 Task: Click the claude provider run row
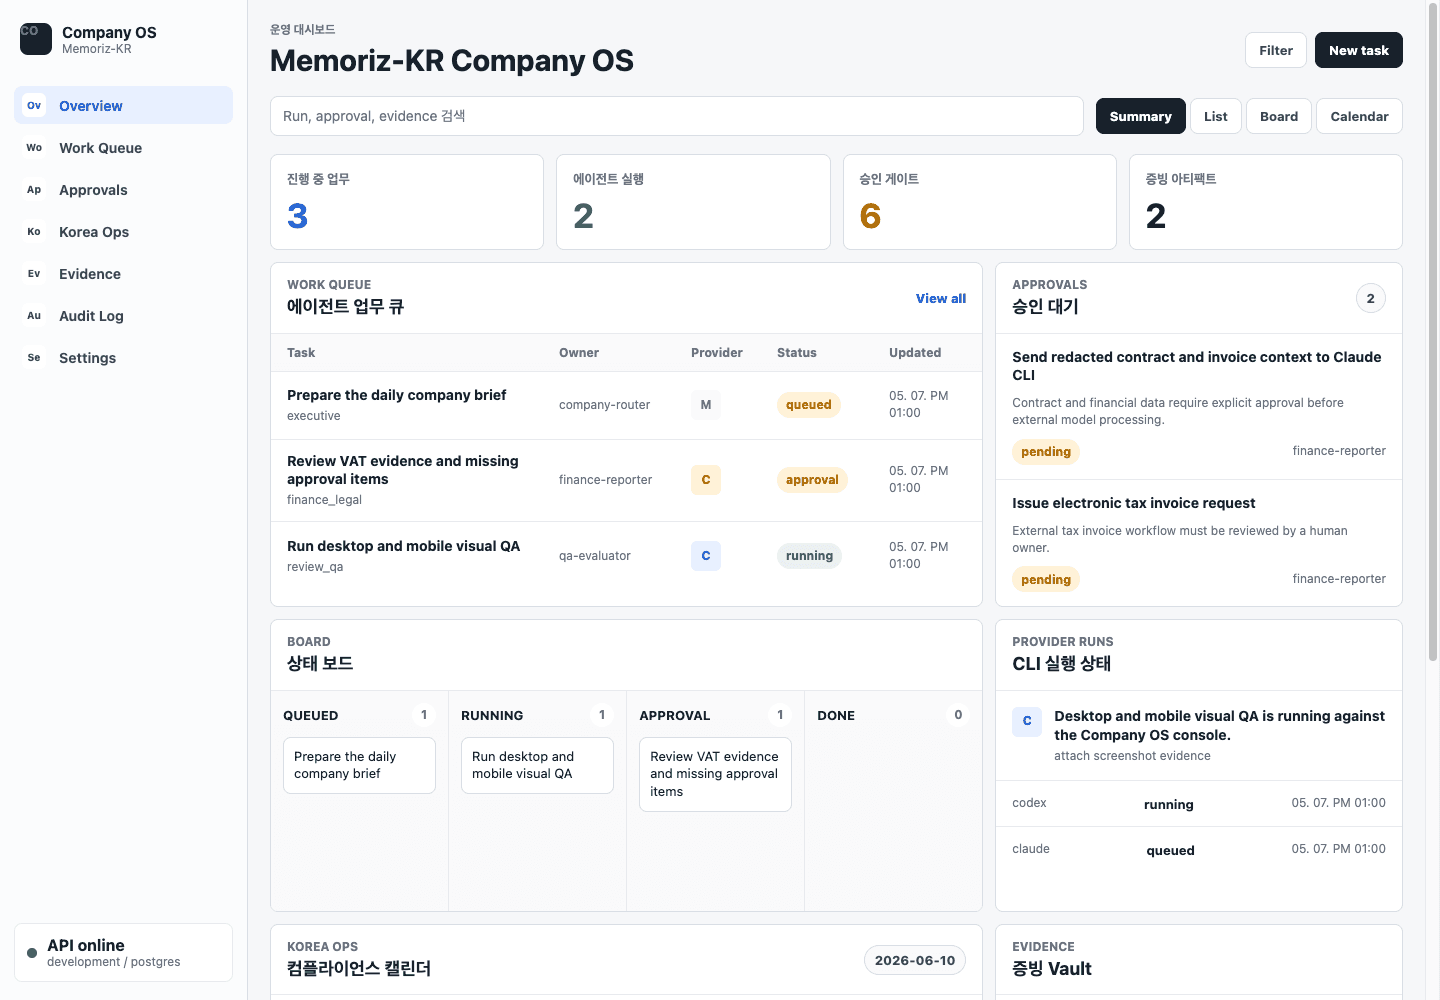click(x=1199, y=849)
